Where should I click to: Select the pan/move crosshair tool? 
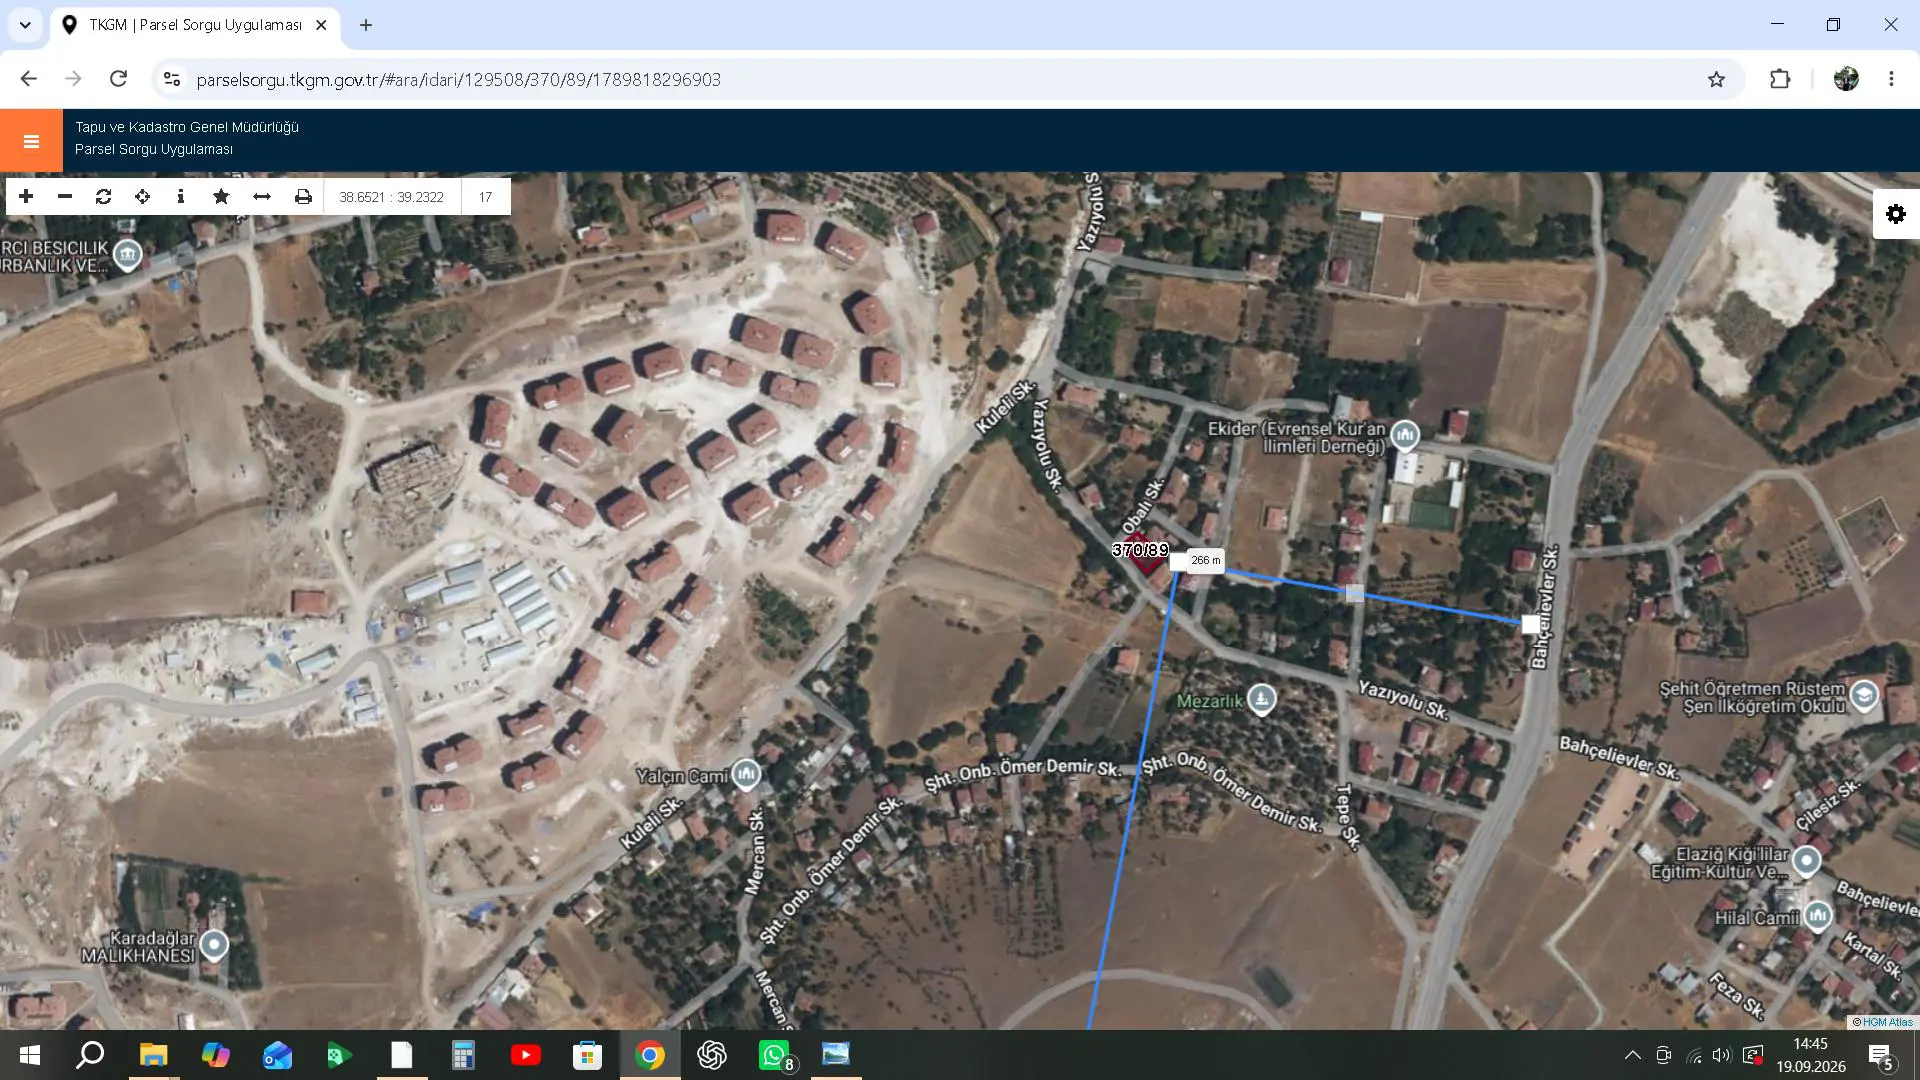143,197
